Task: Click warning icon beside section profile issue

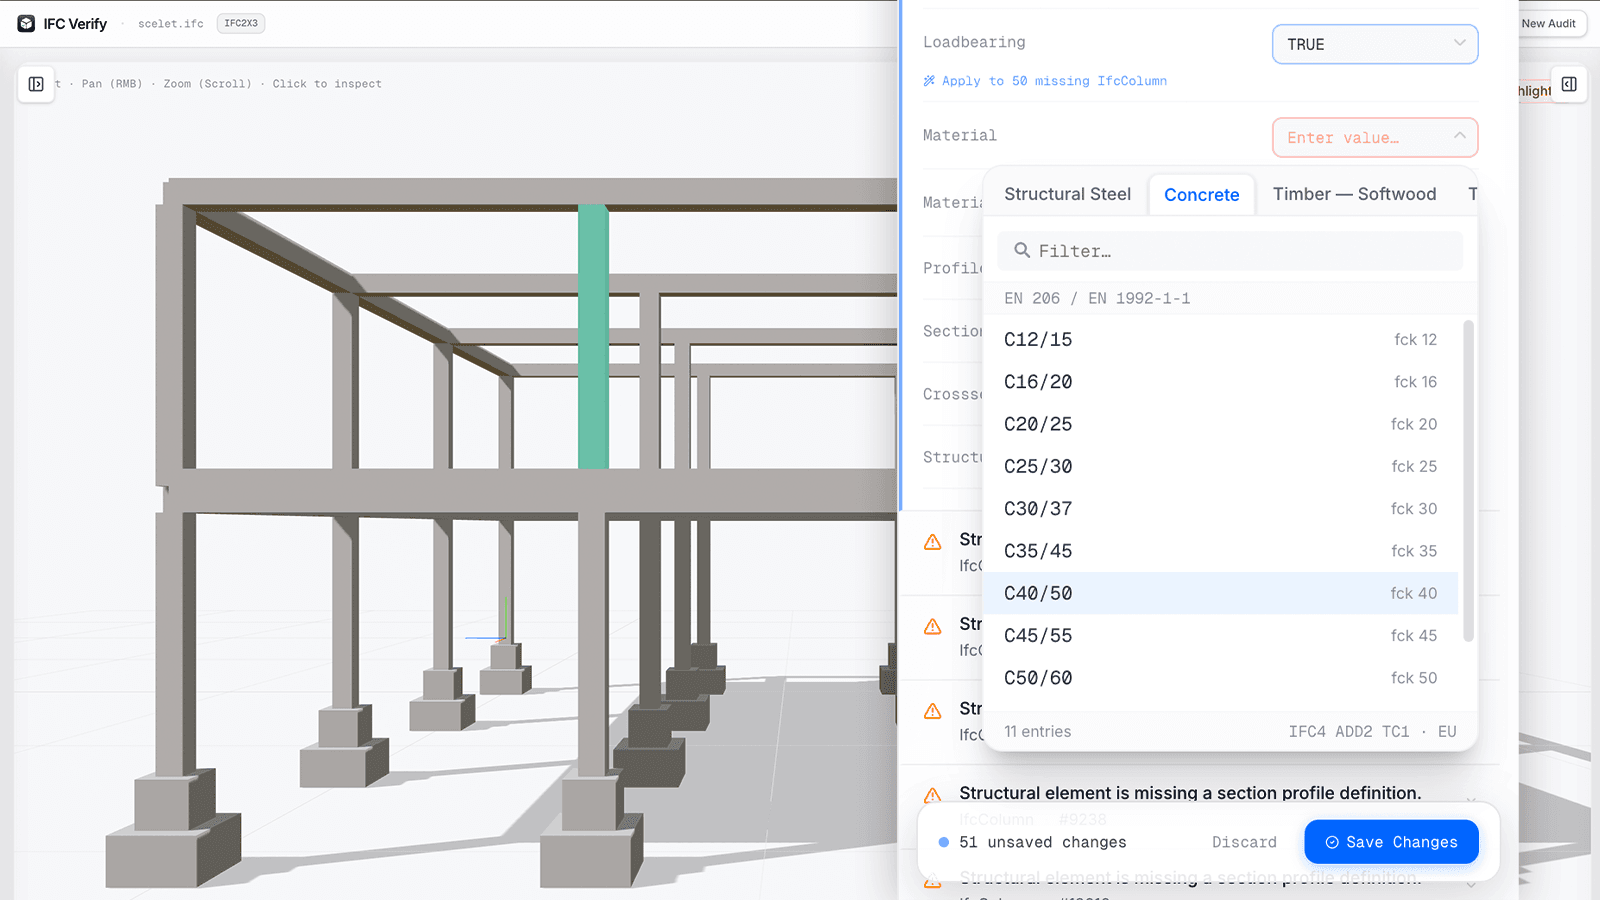Action: pyautogui.click(x=933, y=795)
